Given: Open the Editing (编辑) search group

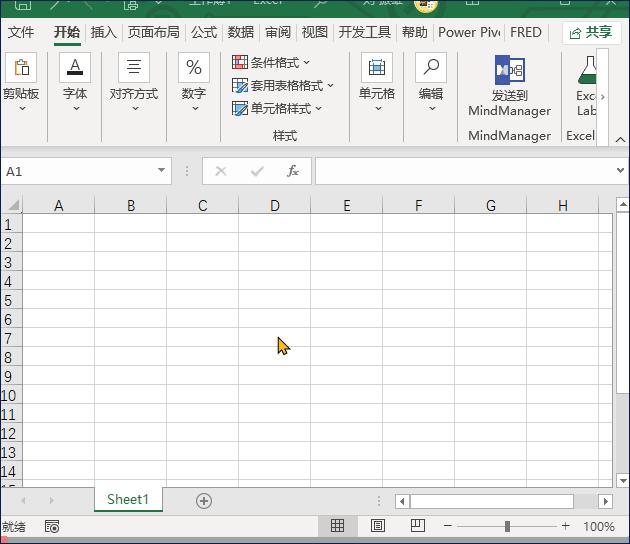Looking at the screenshot, I should (x=431, y=82).
